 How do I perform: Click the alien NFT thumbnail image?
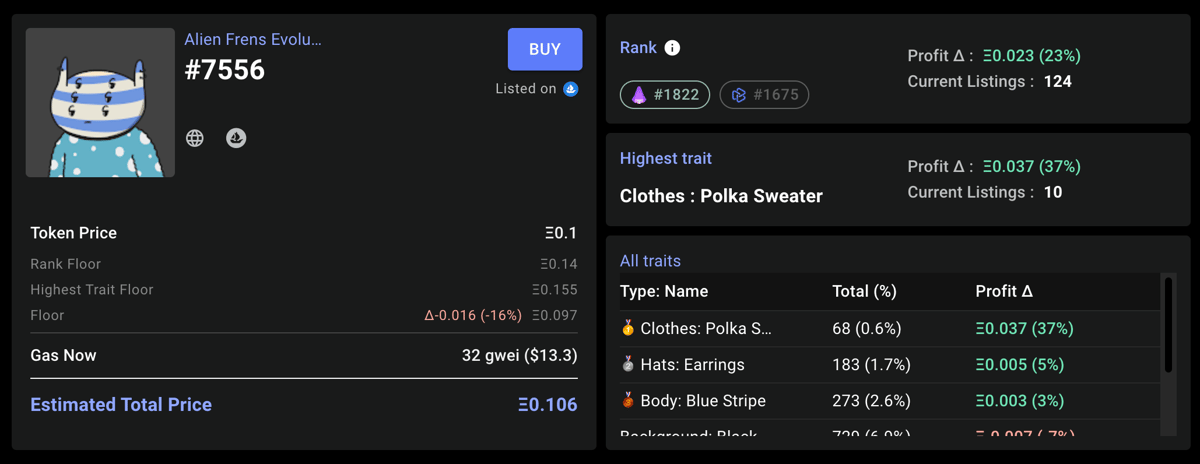click(100, 103)
